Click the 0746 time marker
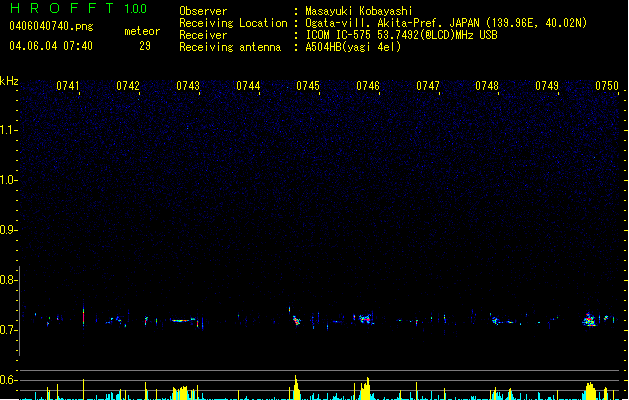The image size is (629, 400). tap(368, 86)
